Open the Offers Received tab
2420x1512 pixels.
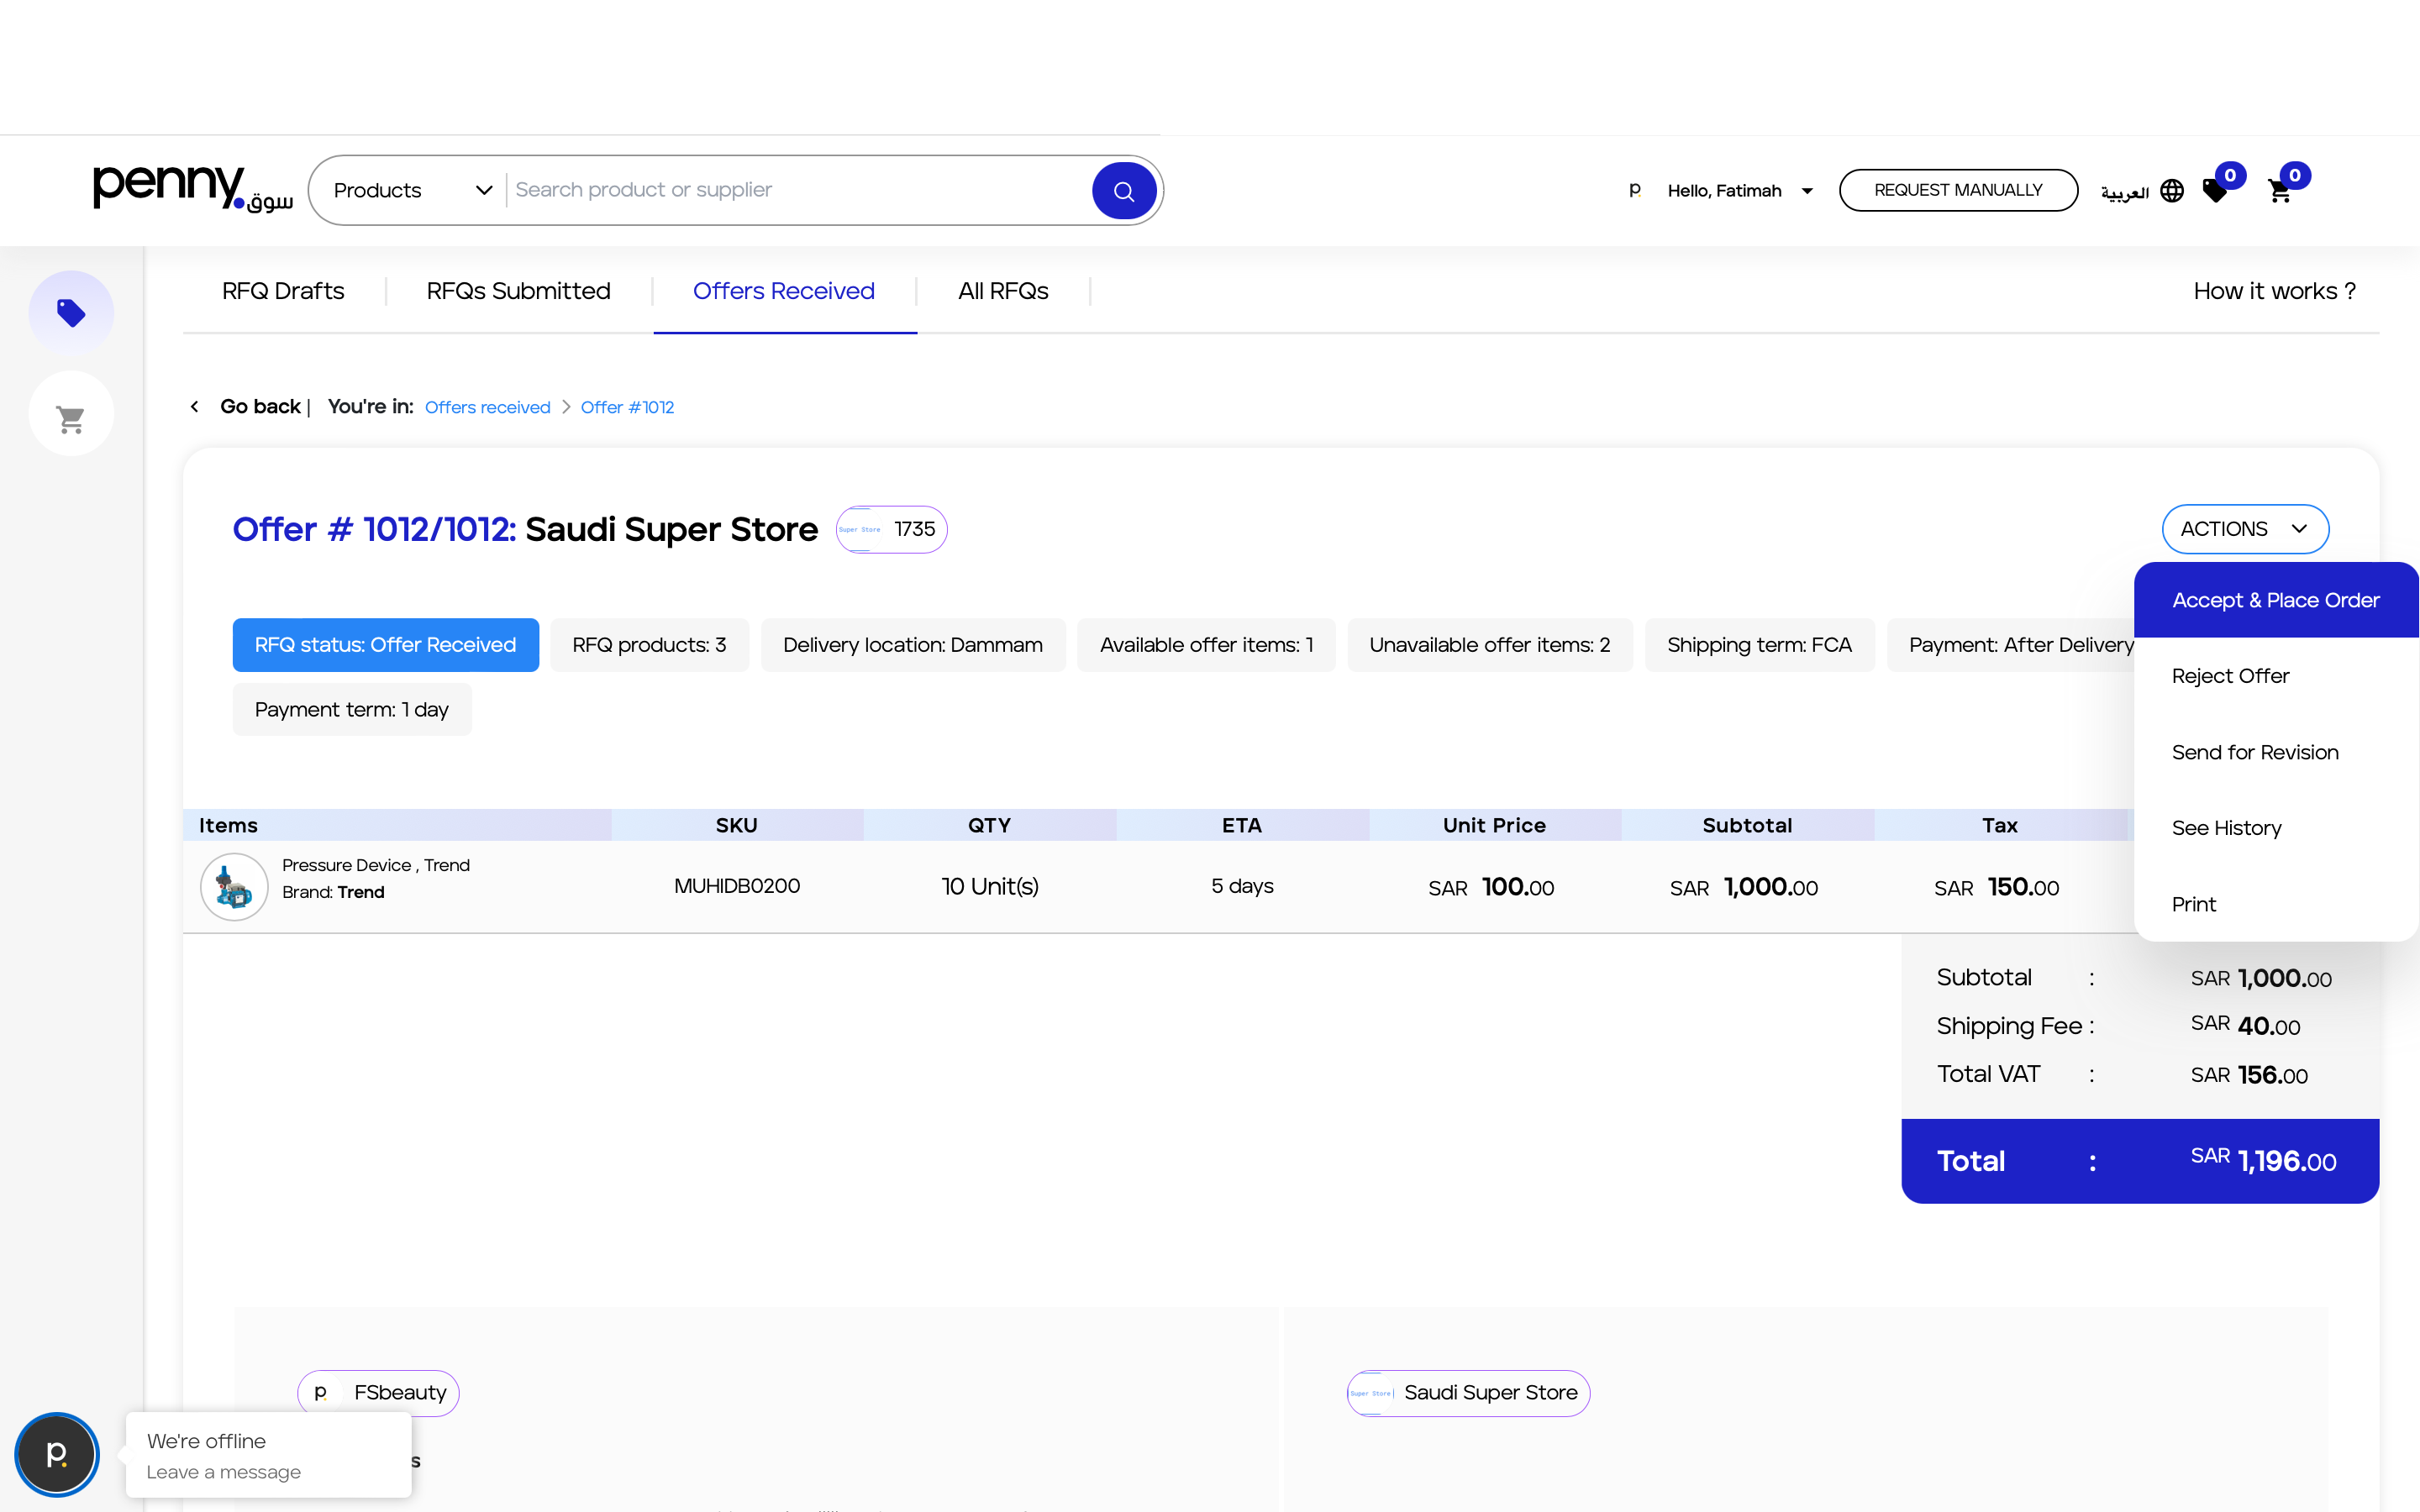tap(784, 291)
